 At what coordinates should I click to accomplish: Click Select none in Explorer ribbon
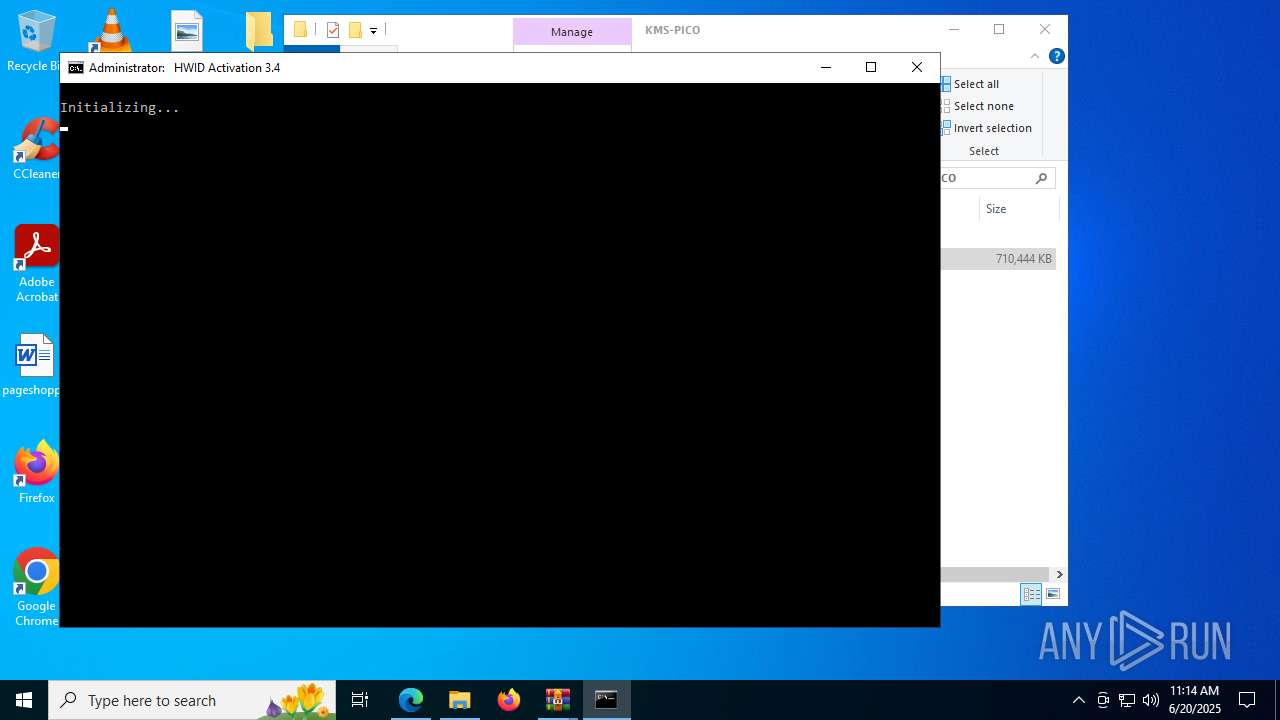[977, 106]
